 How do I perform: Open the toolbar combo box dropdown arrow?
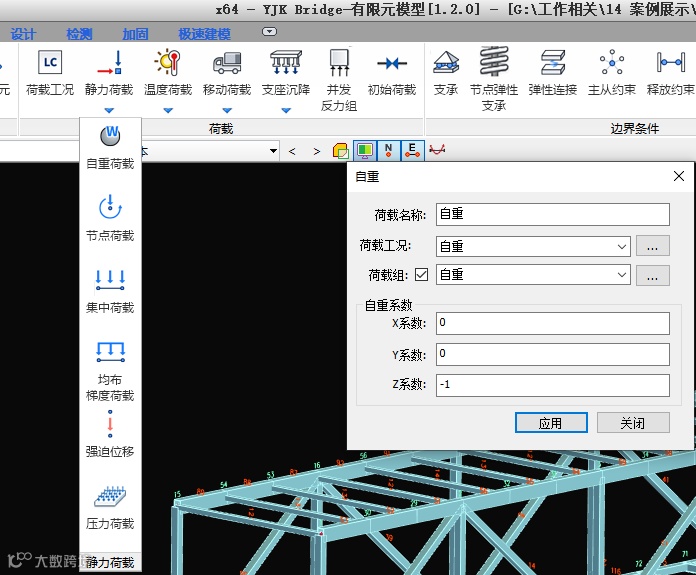[x=273, y=151]
